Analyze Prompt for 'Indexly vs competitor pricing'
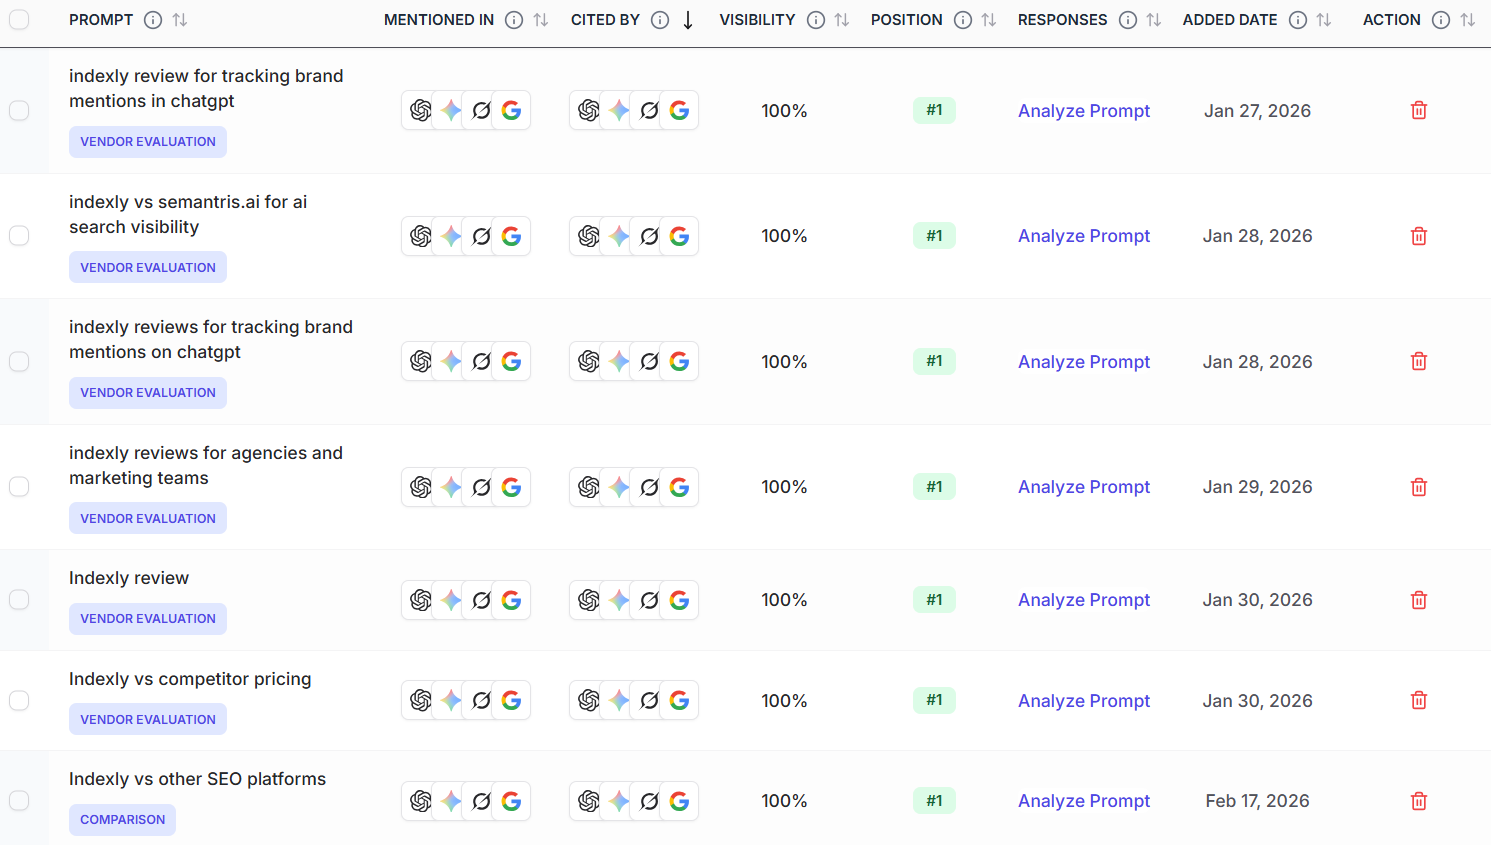This screenshot has width=1491, height=845. pos(1084,701)
